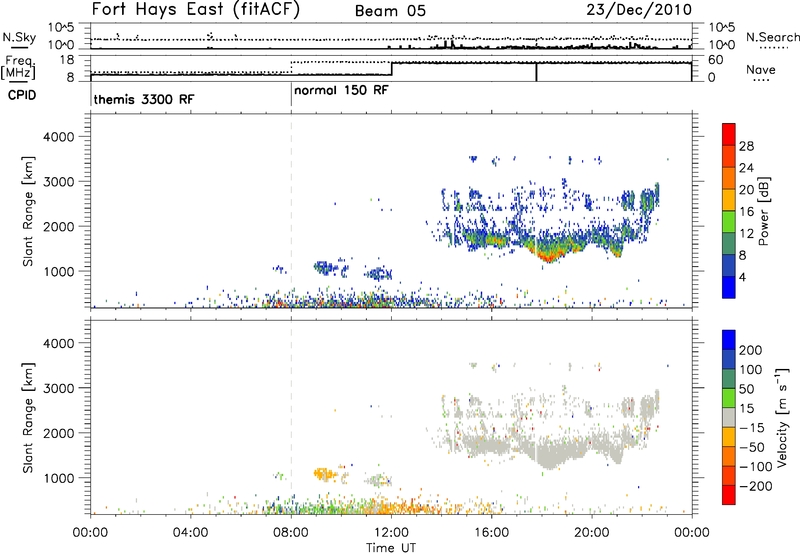Pick the bright blue segment below 4 dB
The height and width of the screenshot is (554, 800).
coord(729,287)
